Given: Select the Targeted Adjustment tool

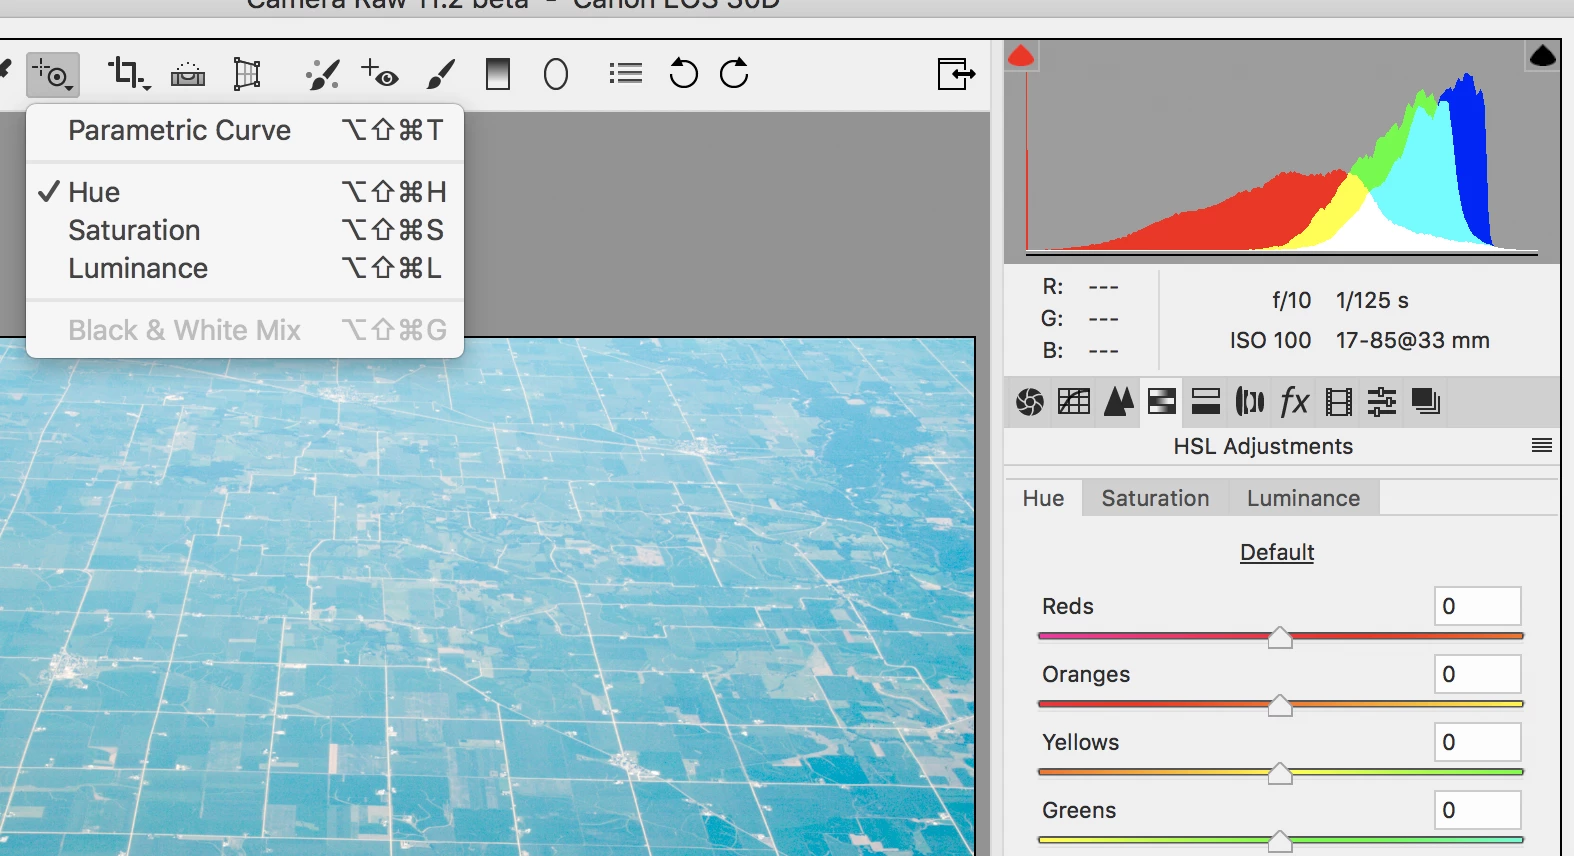Looking at the screenshot, I should tap(52, 74).
